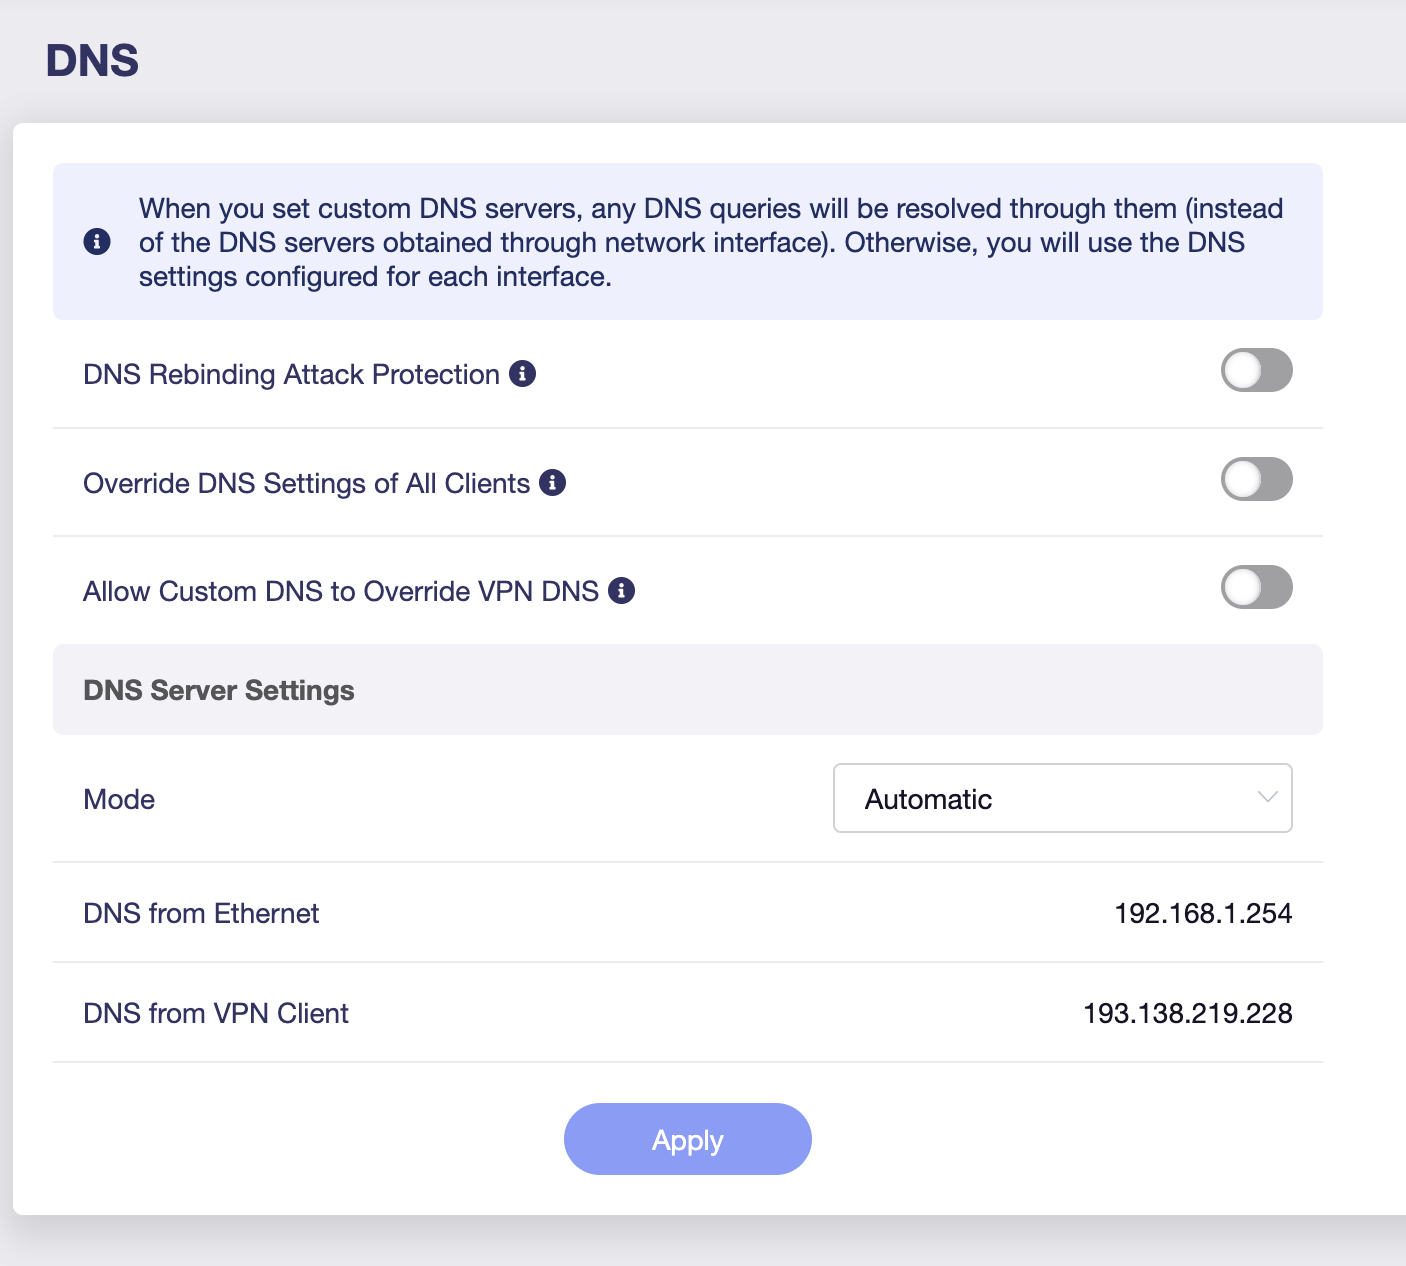
Task: Click the DNS page heading
Action: pyautogui.click(x=92, y=61)
